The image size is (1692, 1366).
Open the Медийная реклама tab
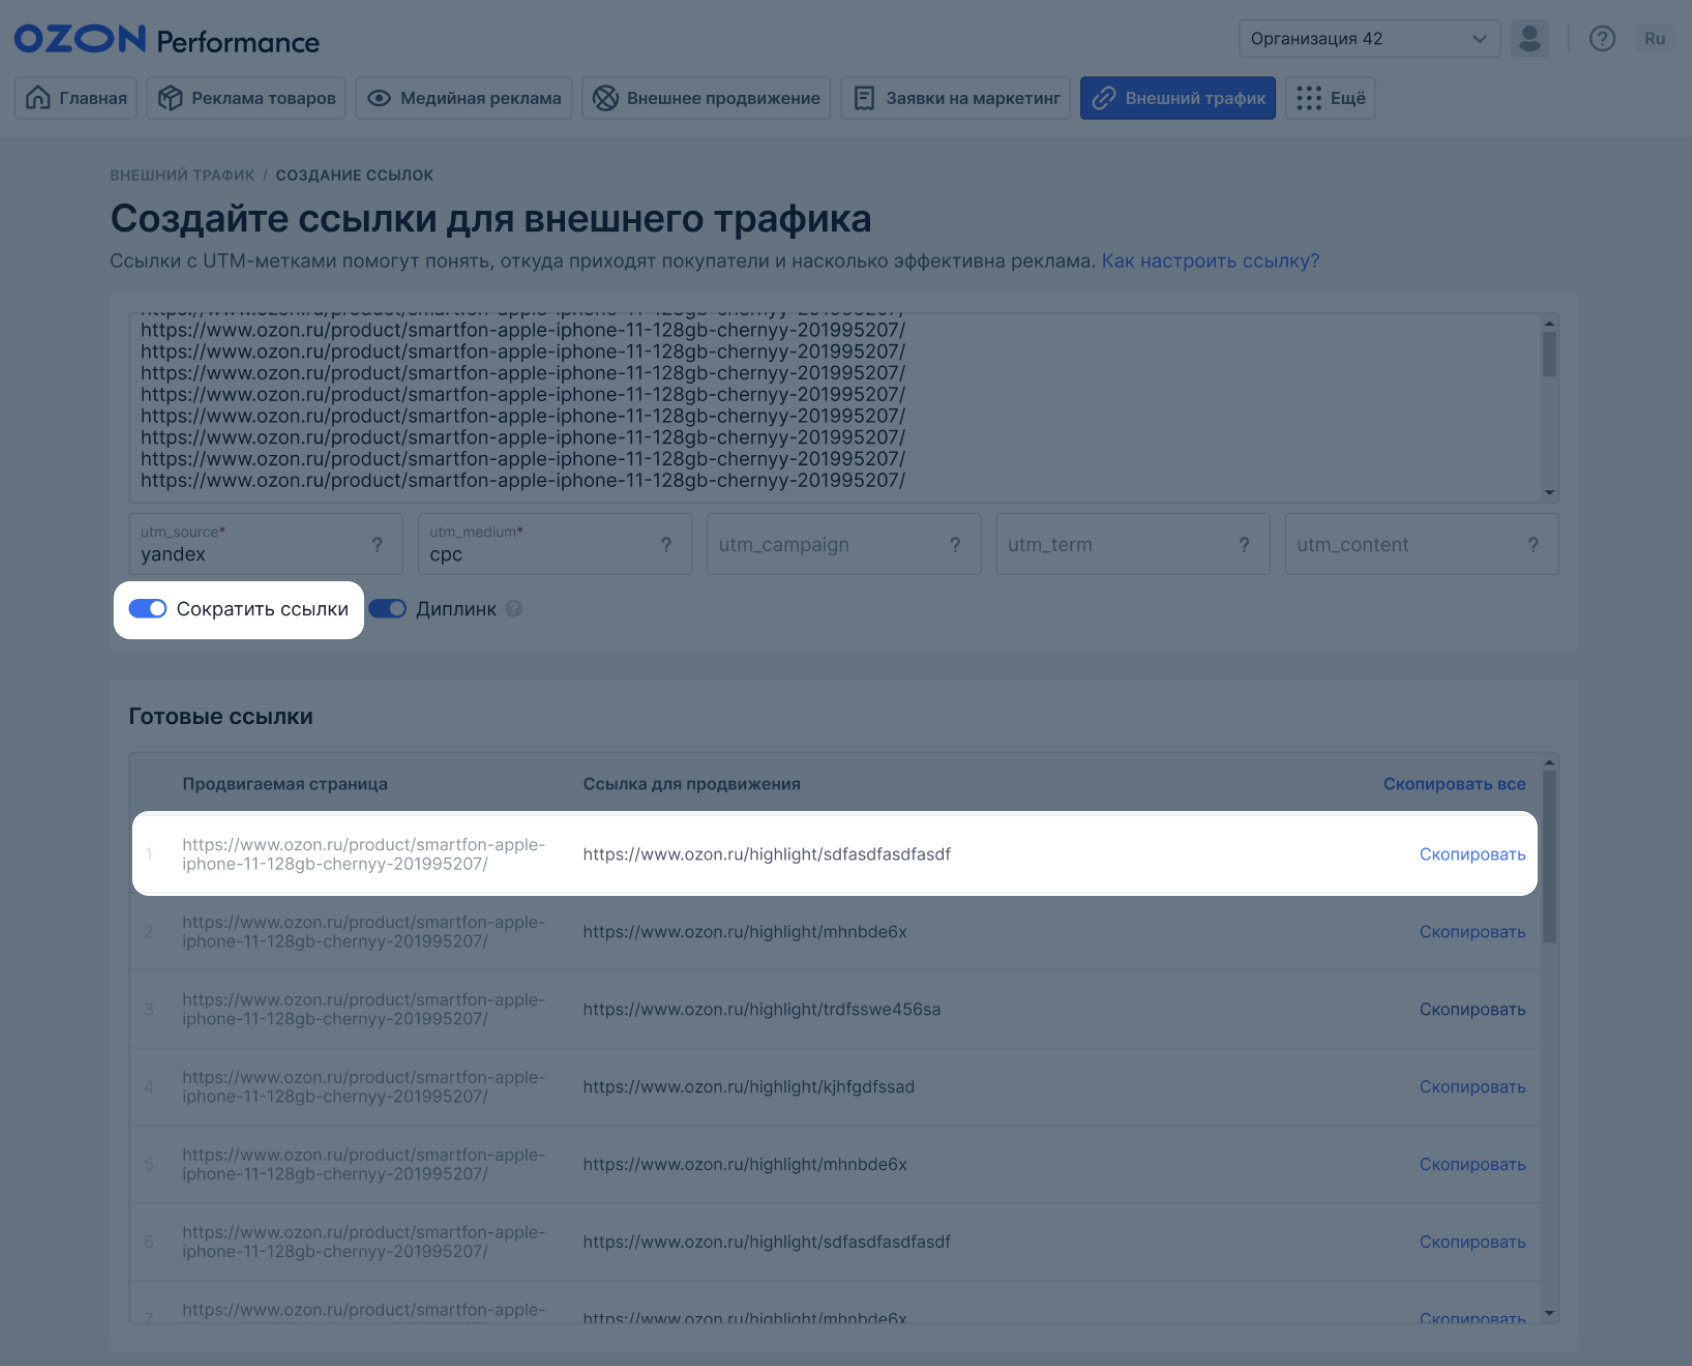[464, 98]
